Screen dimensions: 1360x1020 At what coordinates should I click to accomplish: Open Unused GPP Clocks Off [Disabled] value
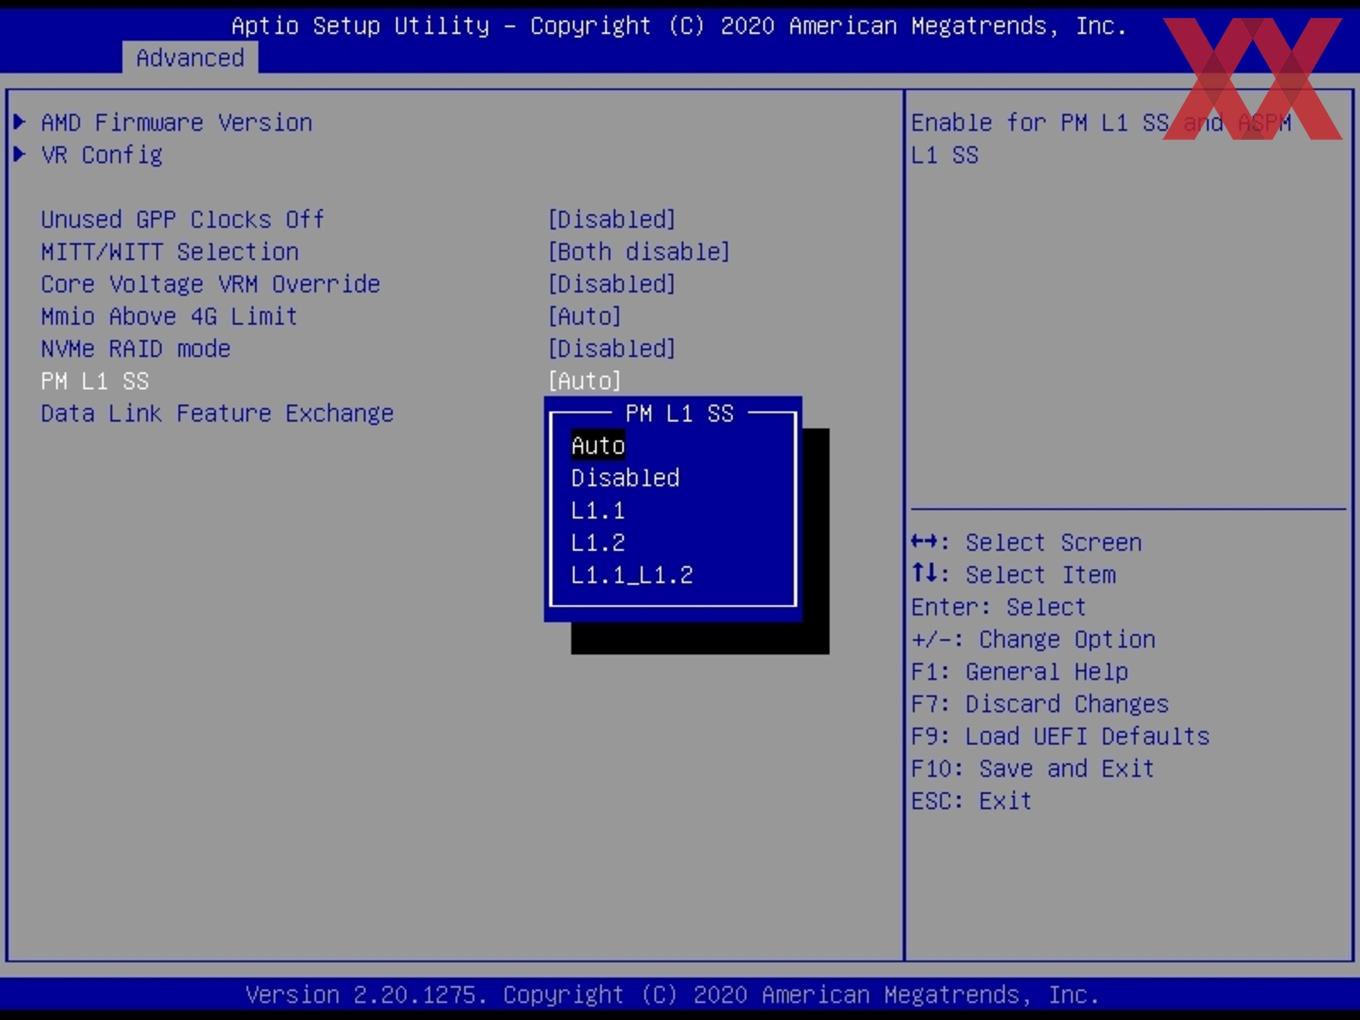click(x=612, y=219)
